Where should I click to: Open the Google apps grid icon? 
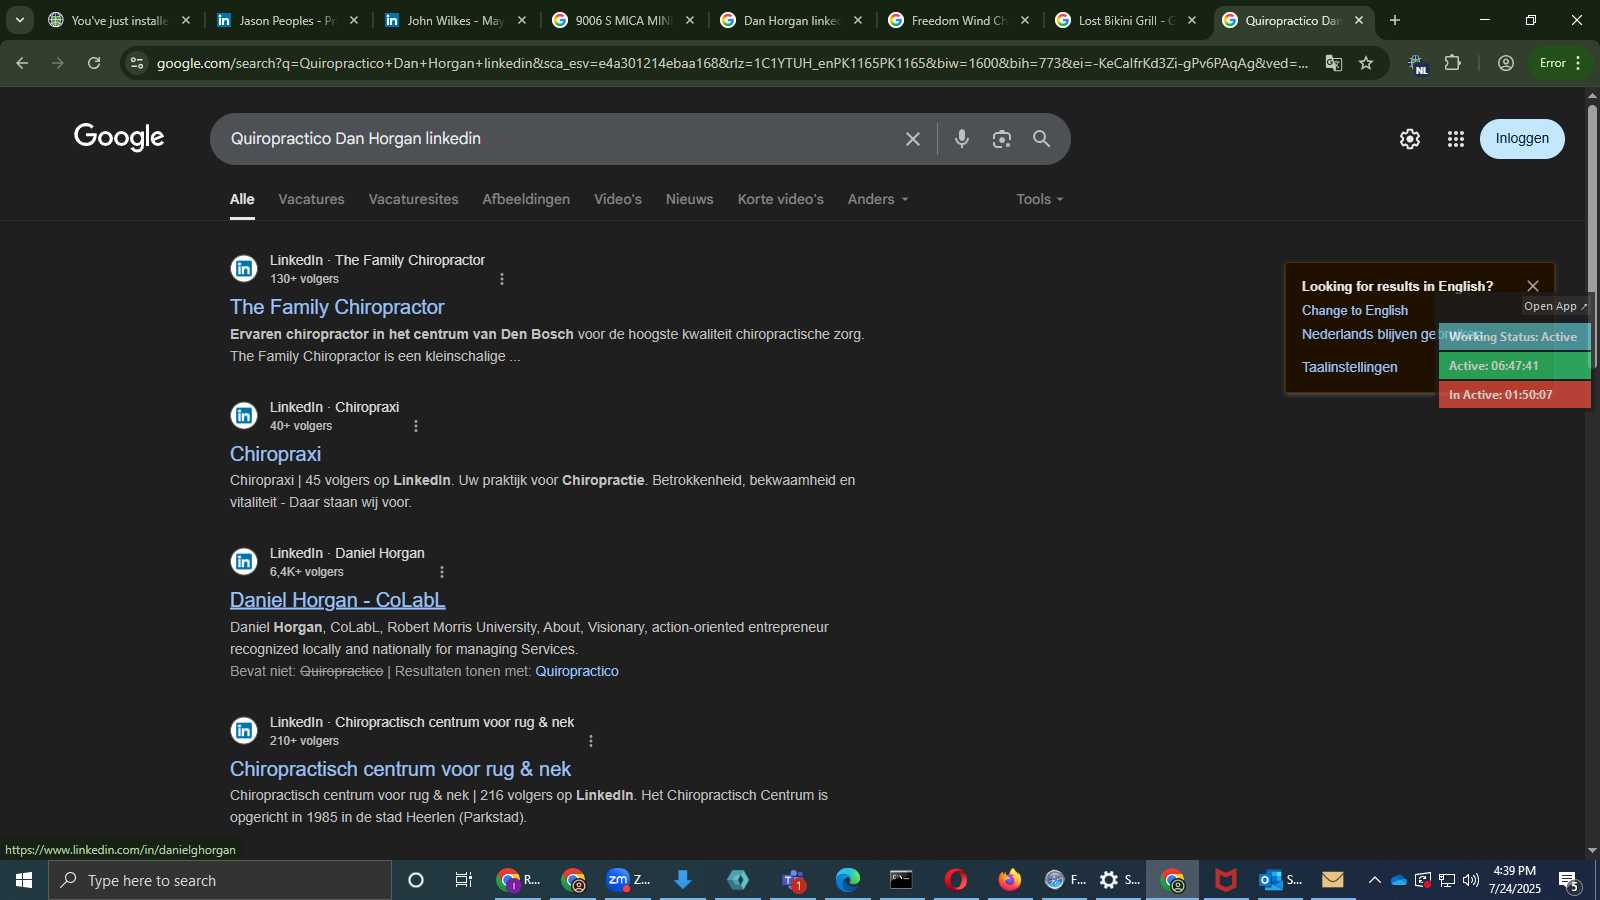click(1456, 139)
